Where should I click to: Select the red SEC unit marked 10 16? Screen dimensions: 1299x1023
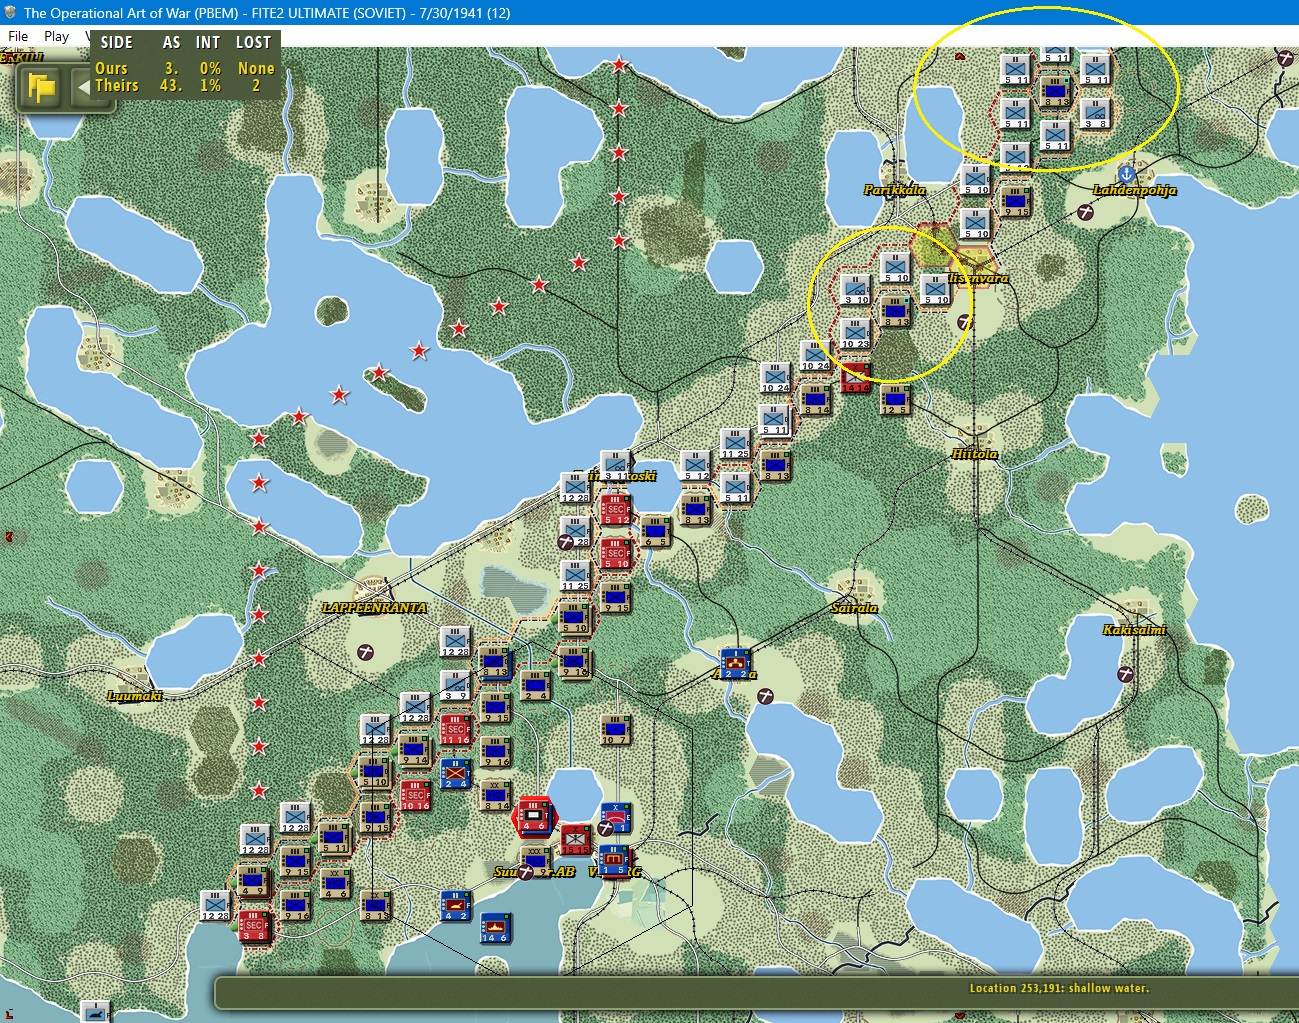(x=415, y=795)
